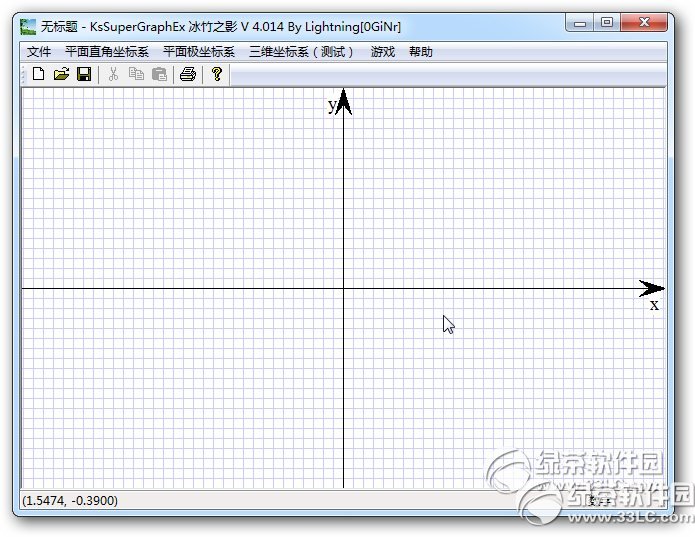Click the origin of the coordinate axes
695x537 pixels.
[344, 288]
